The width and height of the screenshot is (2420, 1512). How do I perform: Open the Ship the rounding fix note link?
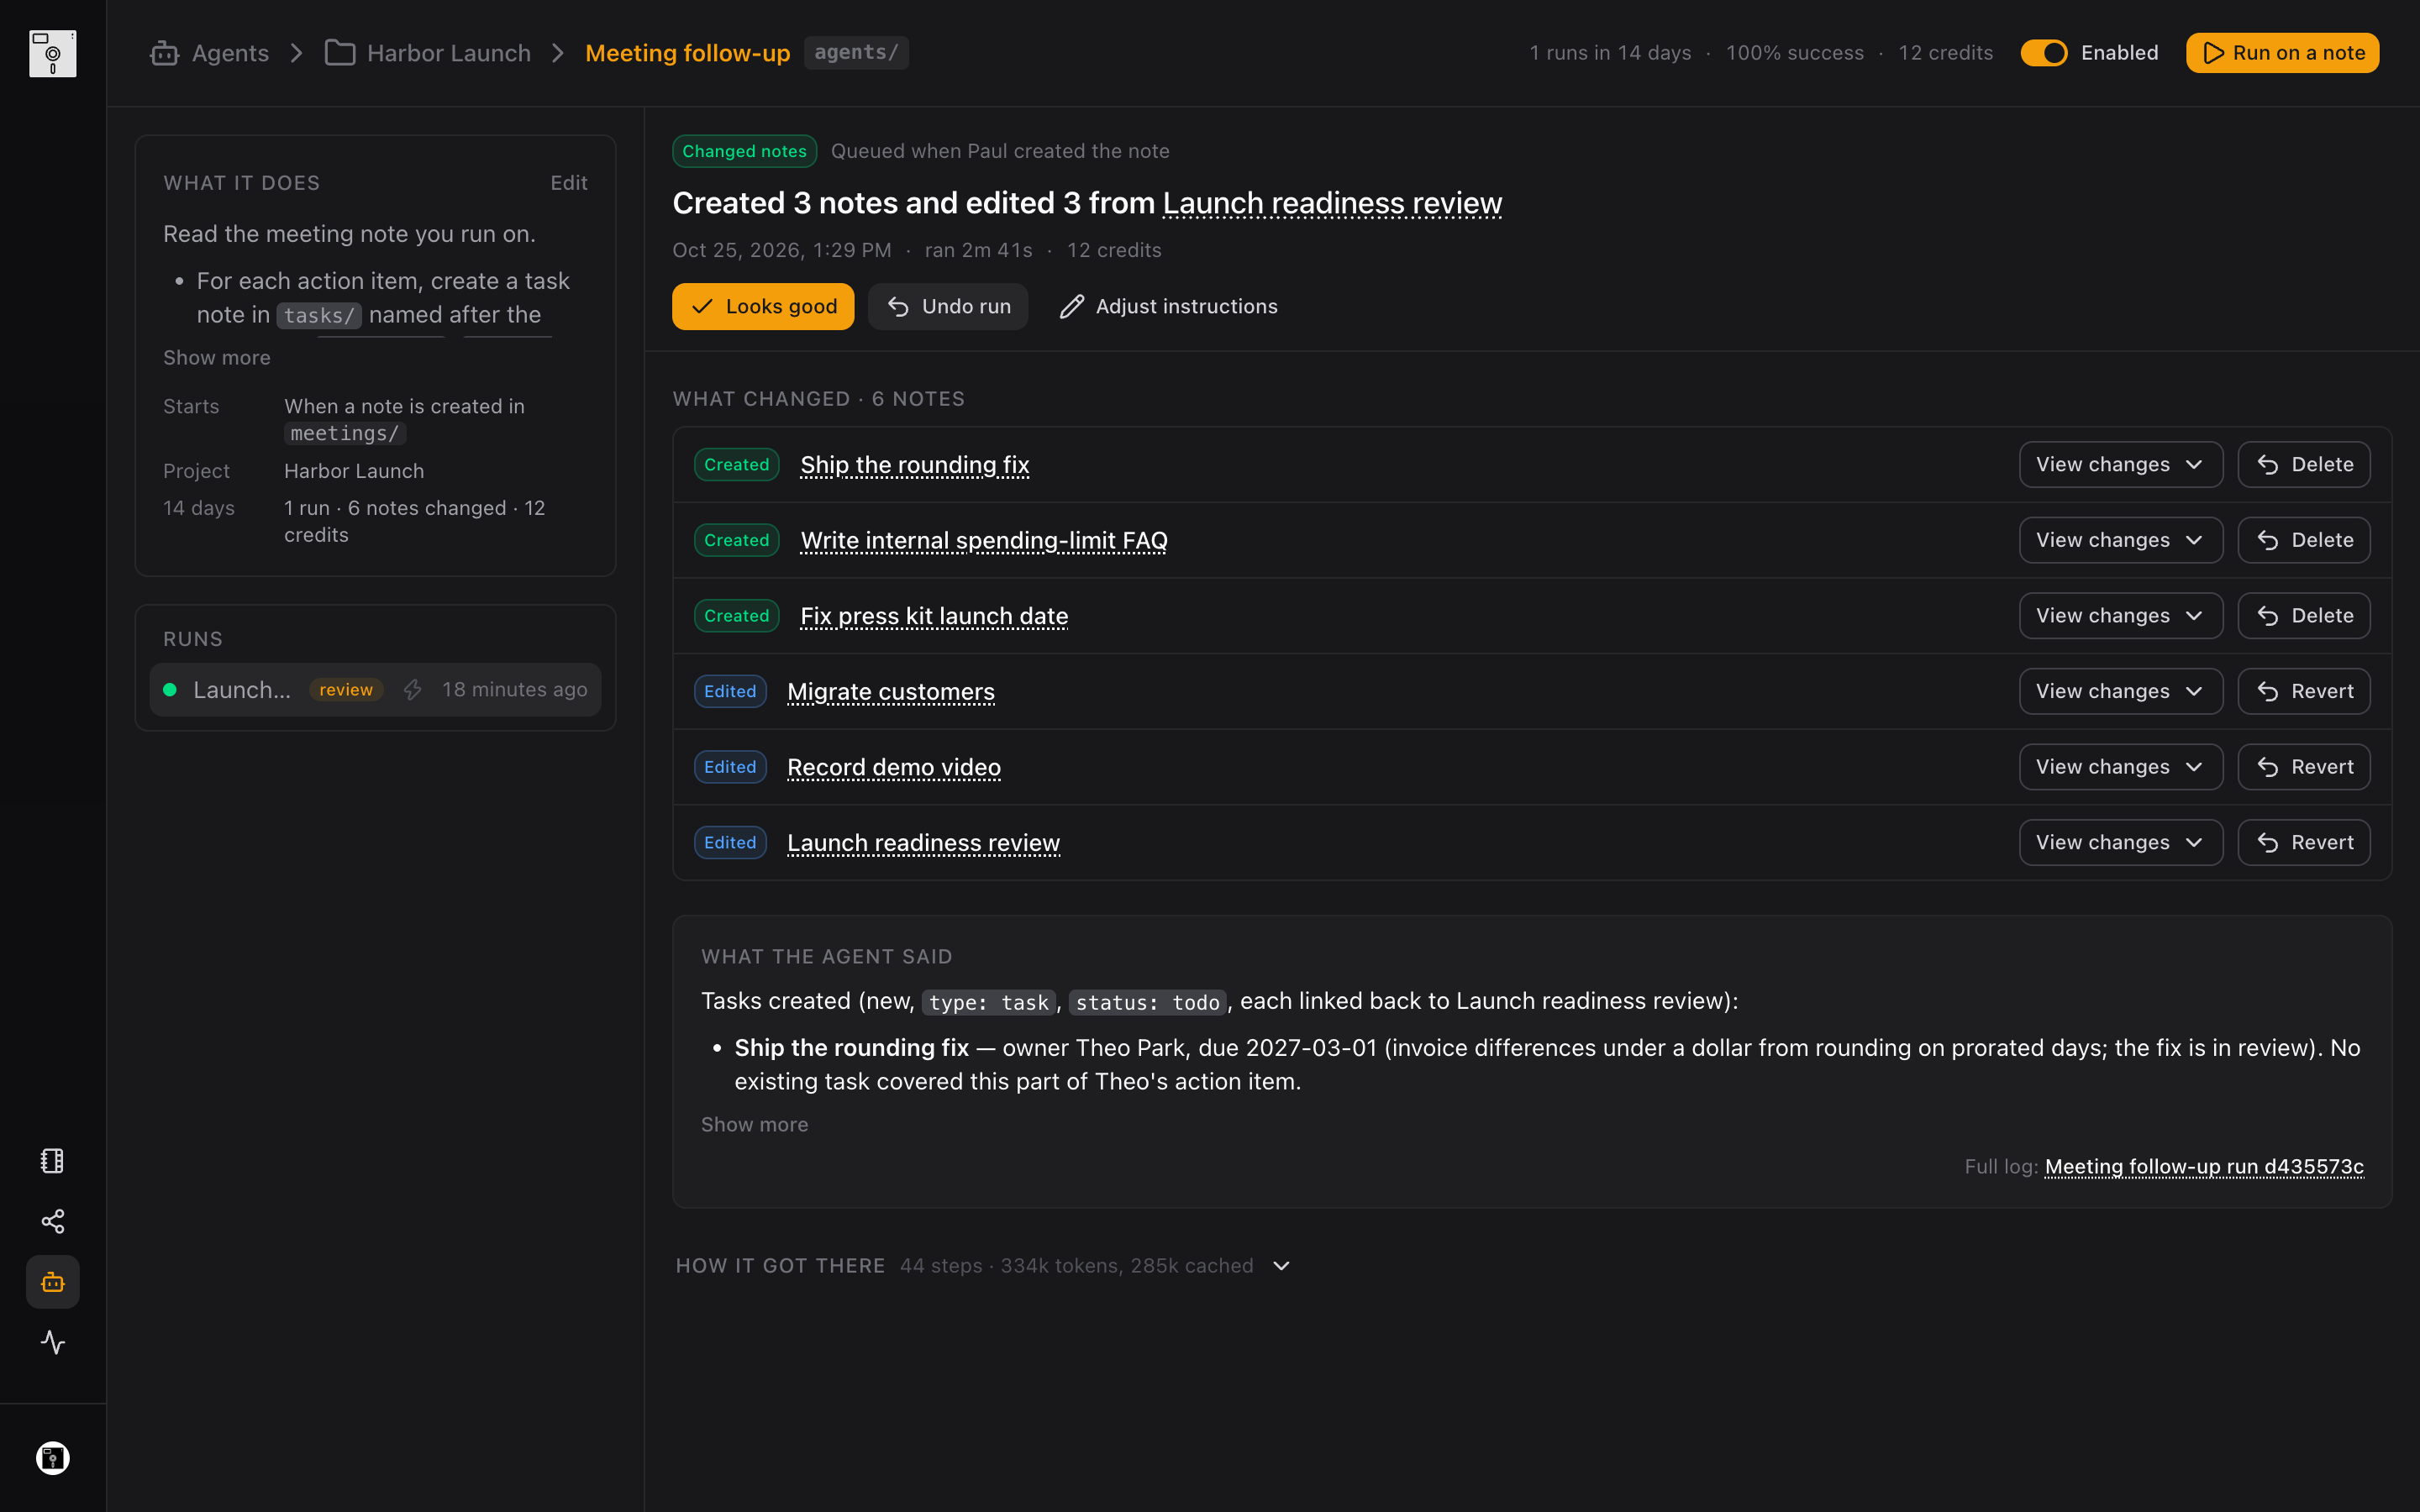click(x=915, y=465)
